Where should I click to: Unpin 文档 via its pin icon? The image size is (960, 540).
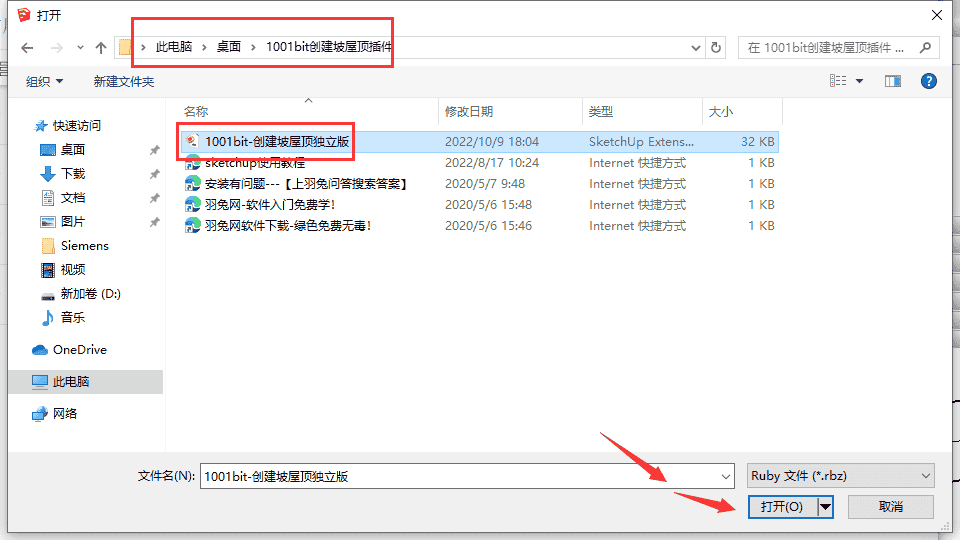point(154,198)
